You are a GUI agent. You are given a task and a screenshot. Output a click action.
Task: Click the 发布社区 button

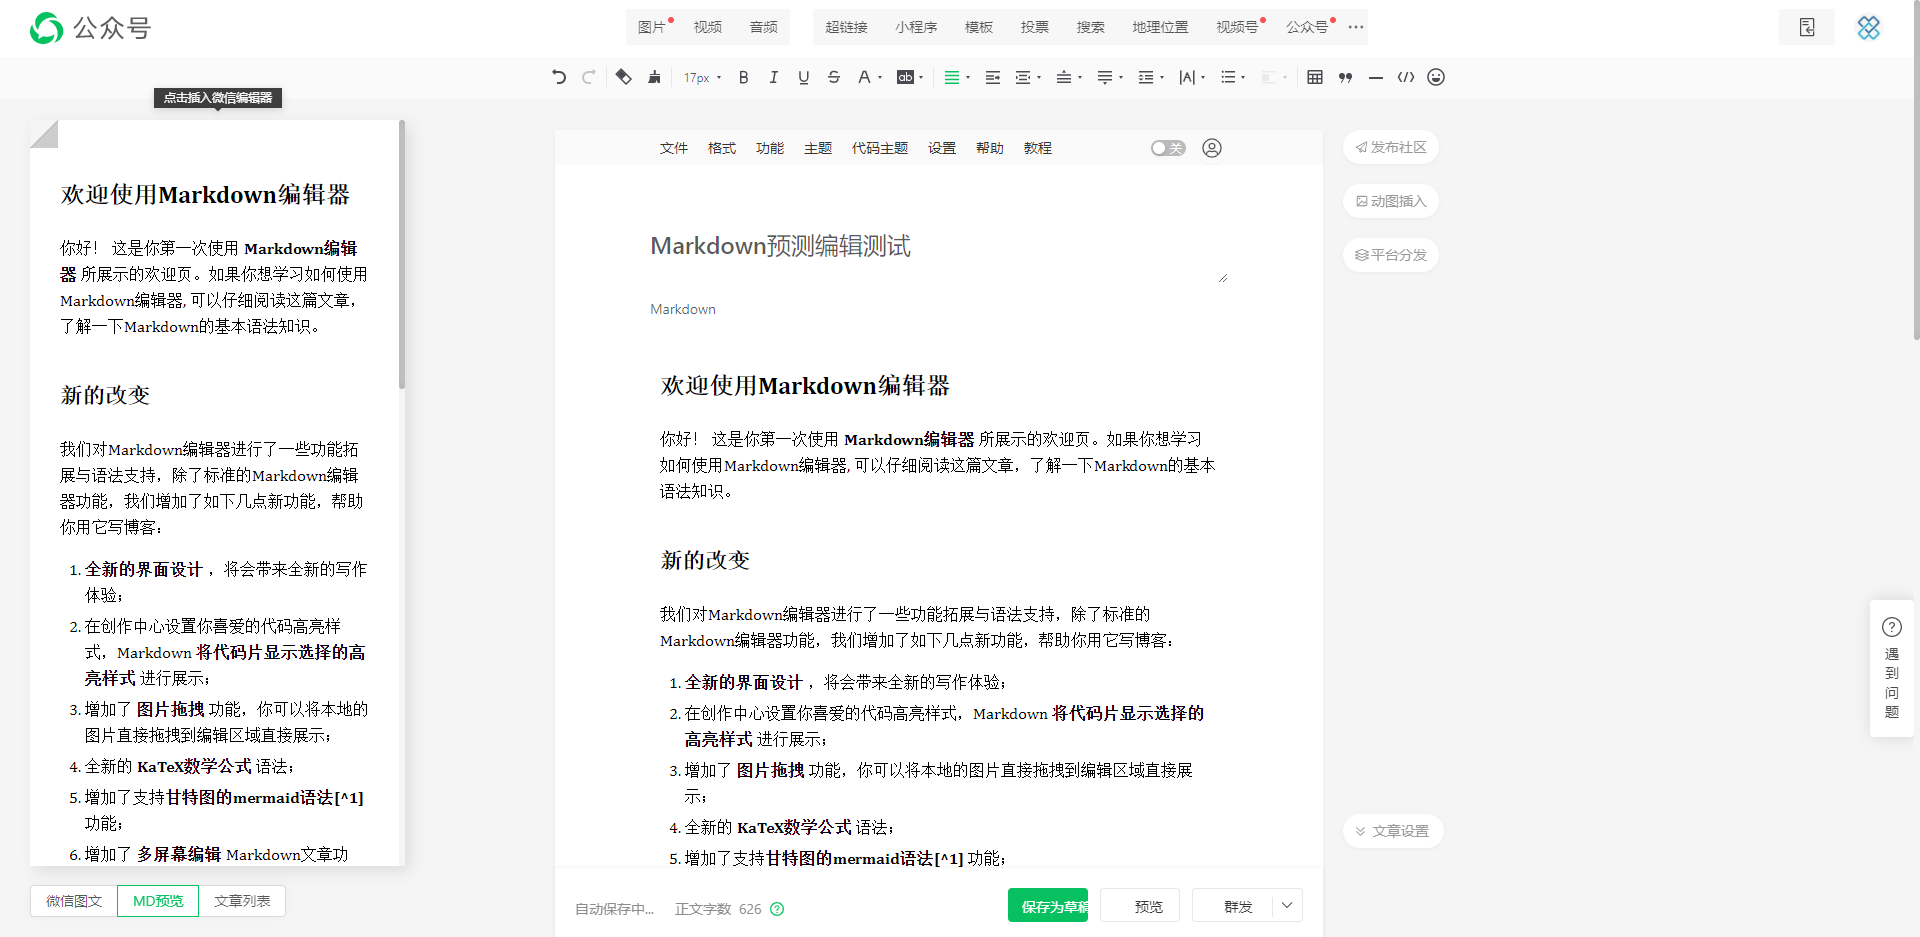coord(1391,147)
